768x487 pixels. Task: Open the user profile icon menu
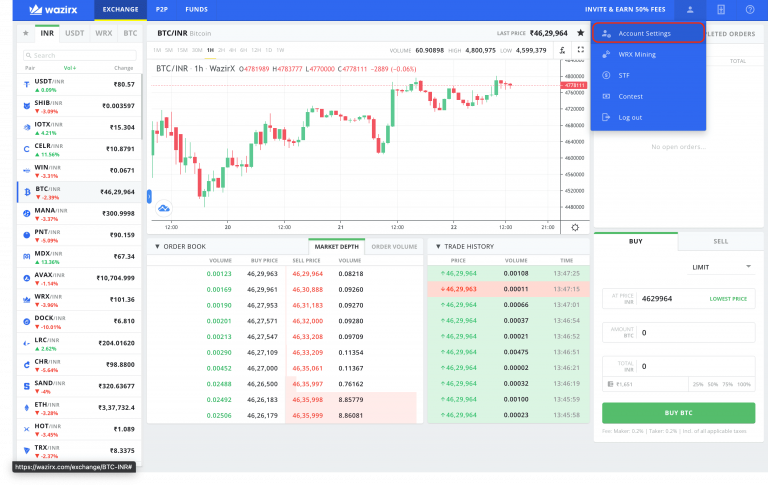coord(690,9)
